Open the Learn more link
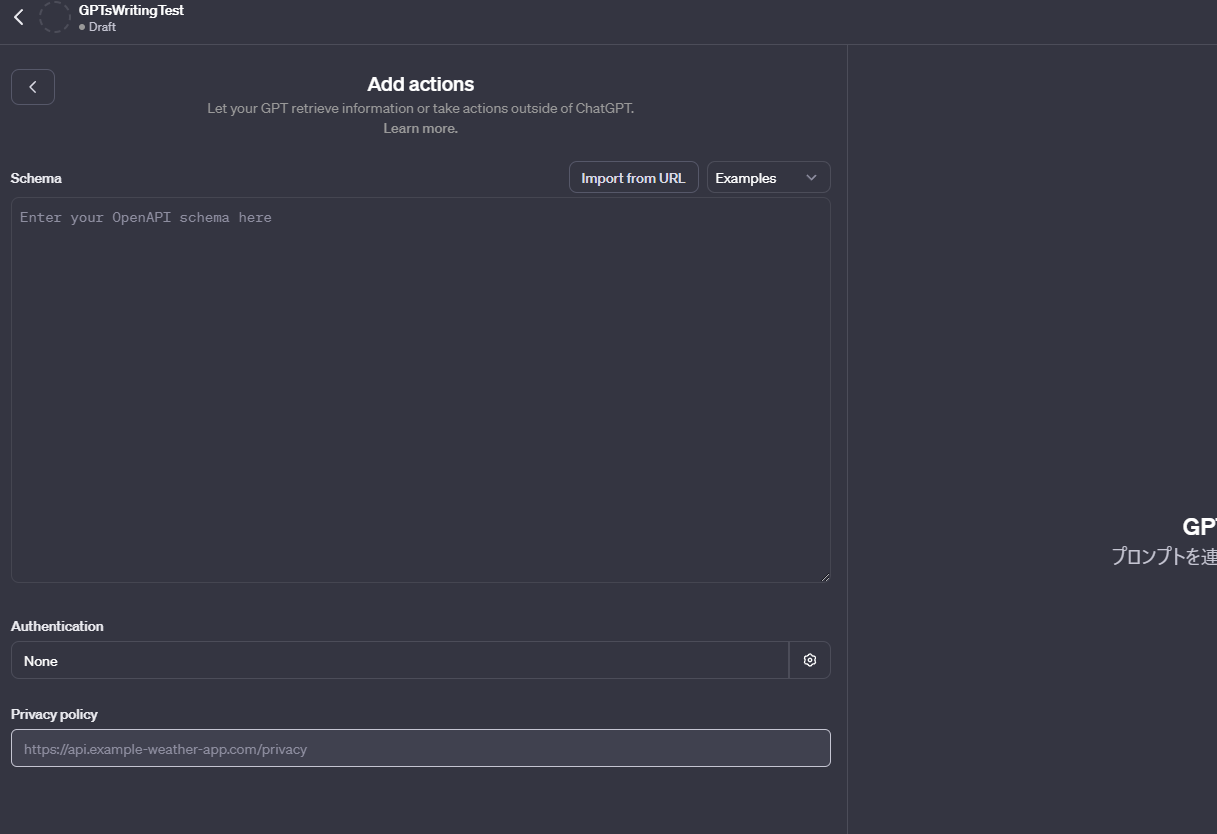Viewport: 1217px width, 834px height. pos(420,128)
